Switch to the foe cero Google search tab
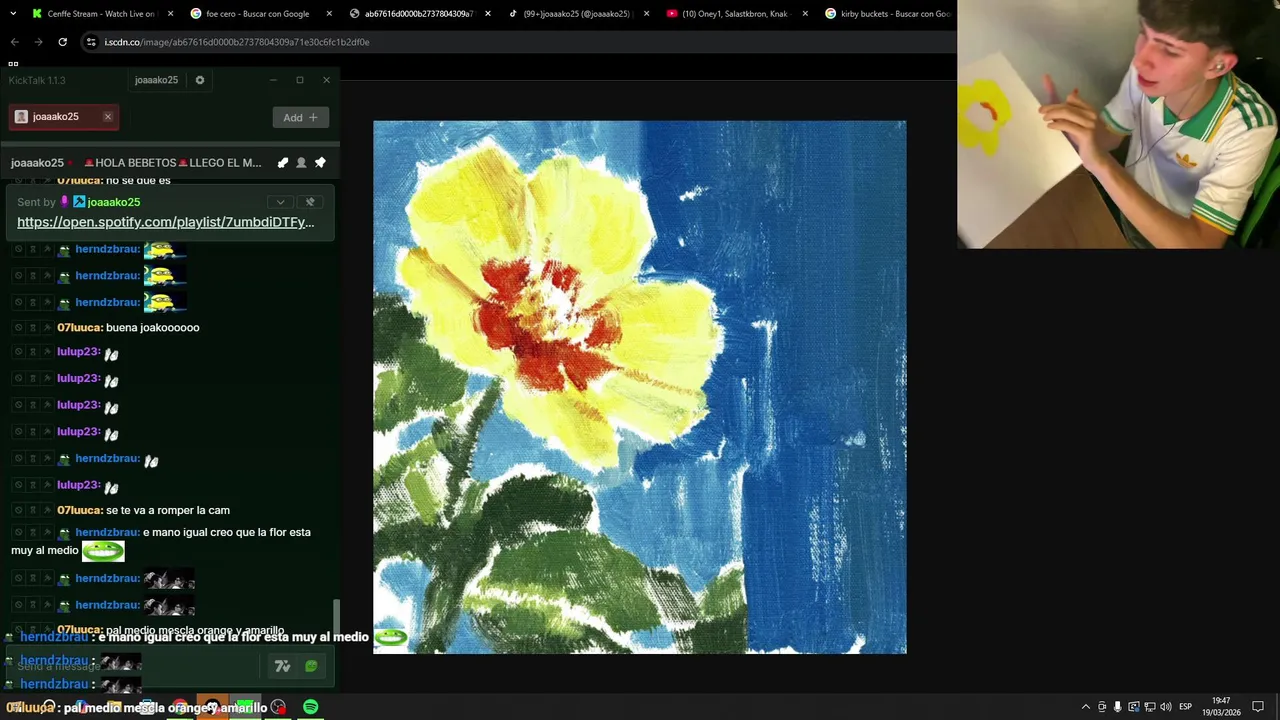1280x720 pixels. 257,14
